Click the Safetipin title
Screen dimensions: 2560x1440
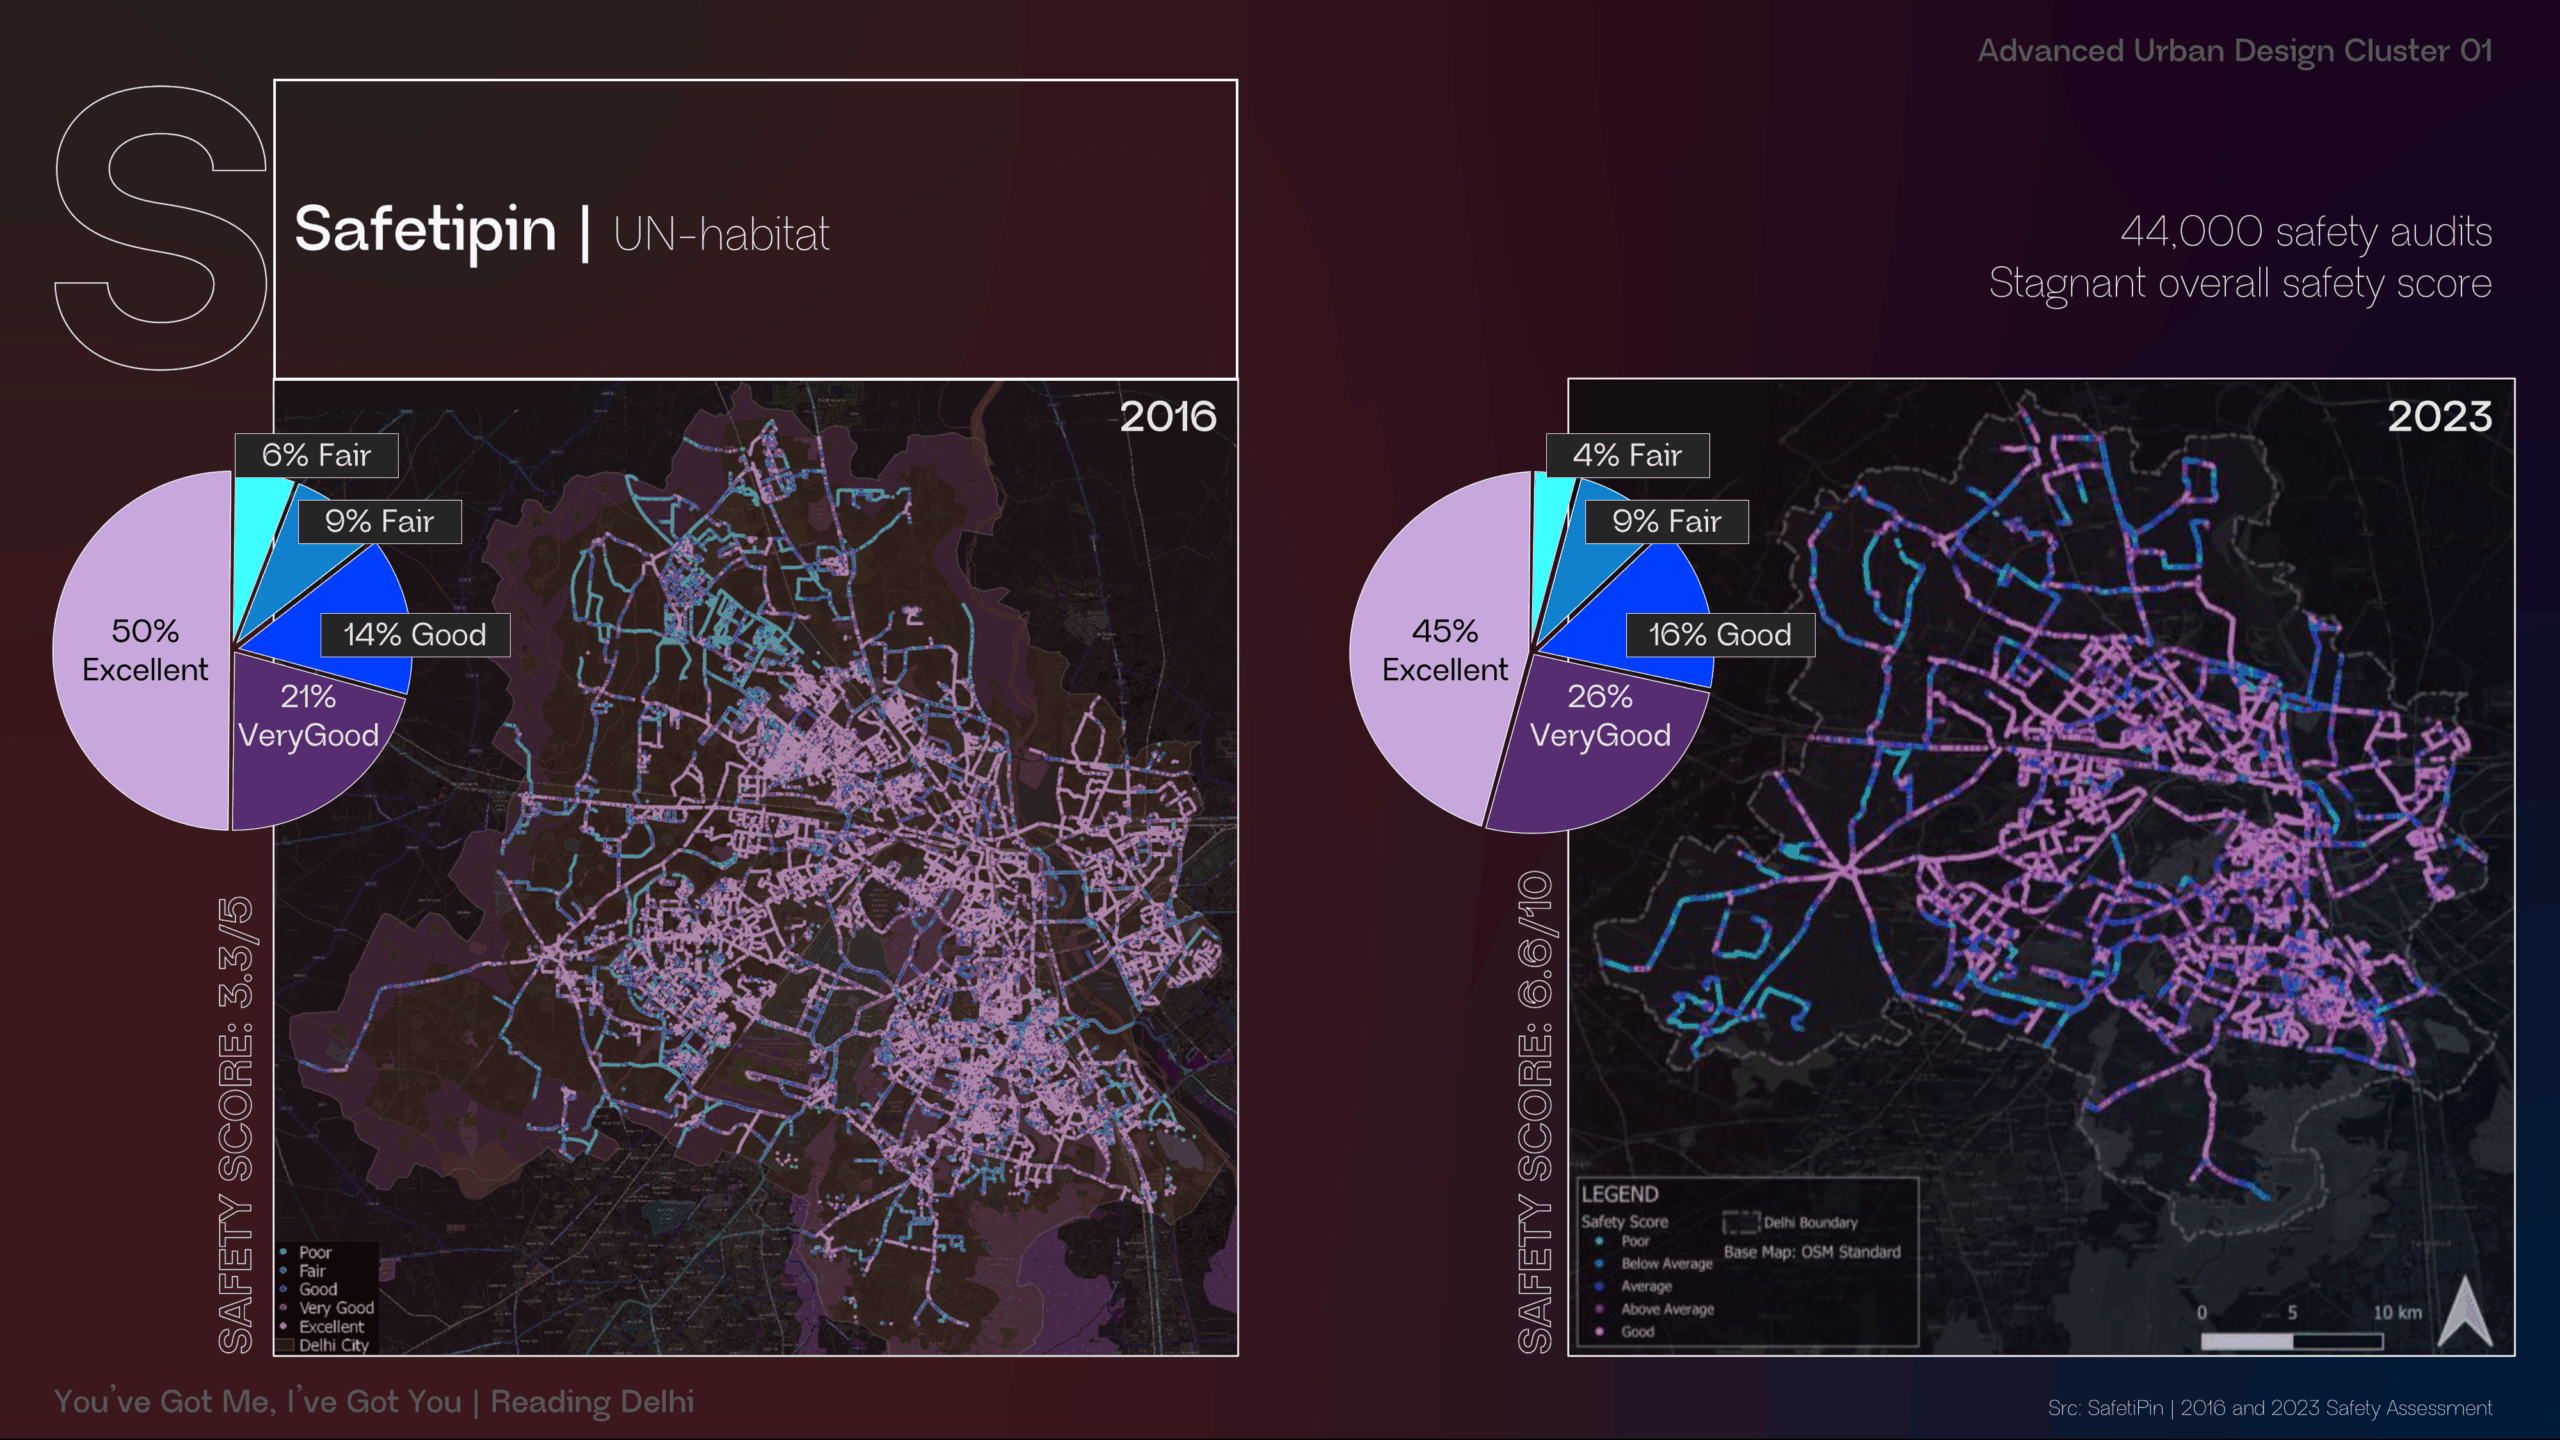425,231
